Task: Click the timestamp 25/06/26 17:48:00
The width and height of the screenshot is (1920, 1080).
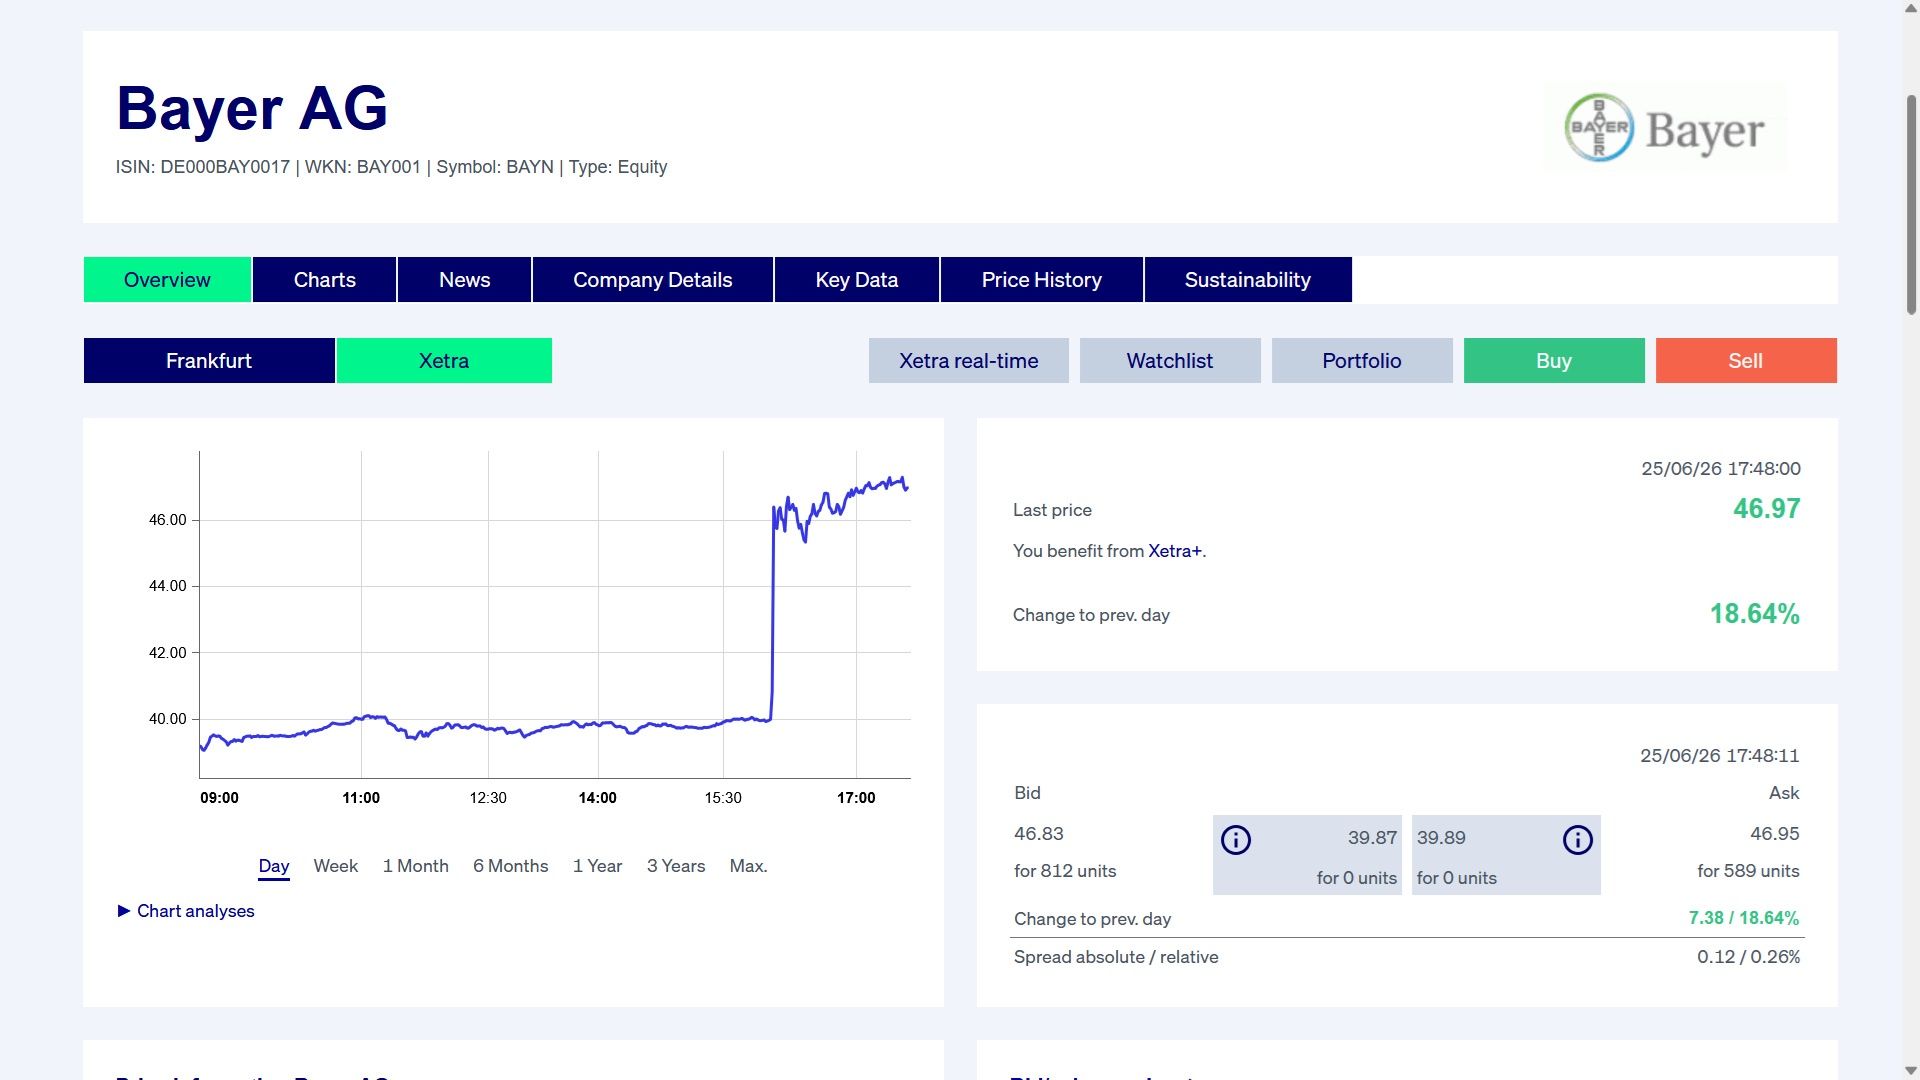Action: [x=1721, y=469]
